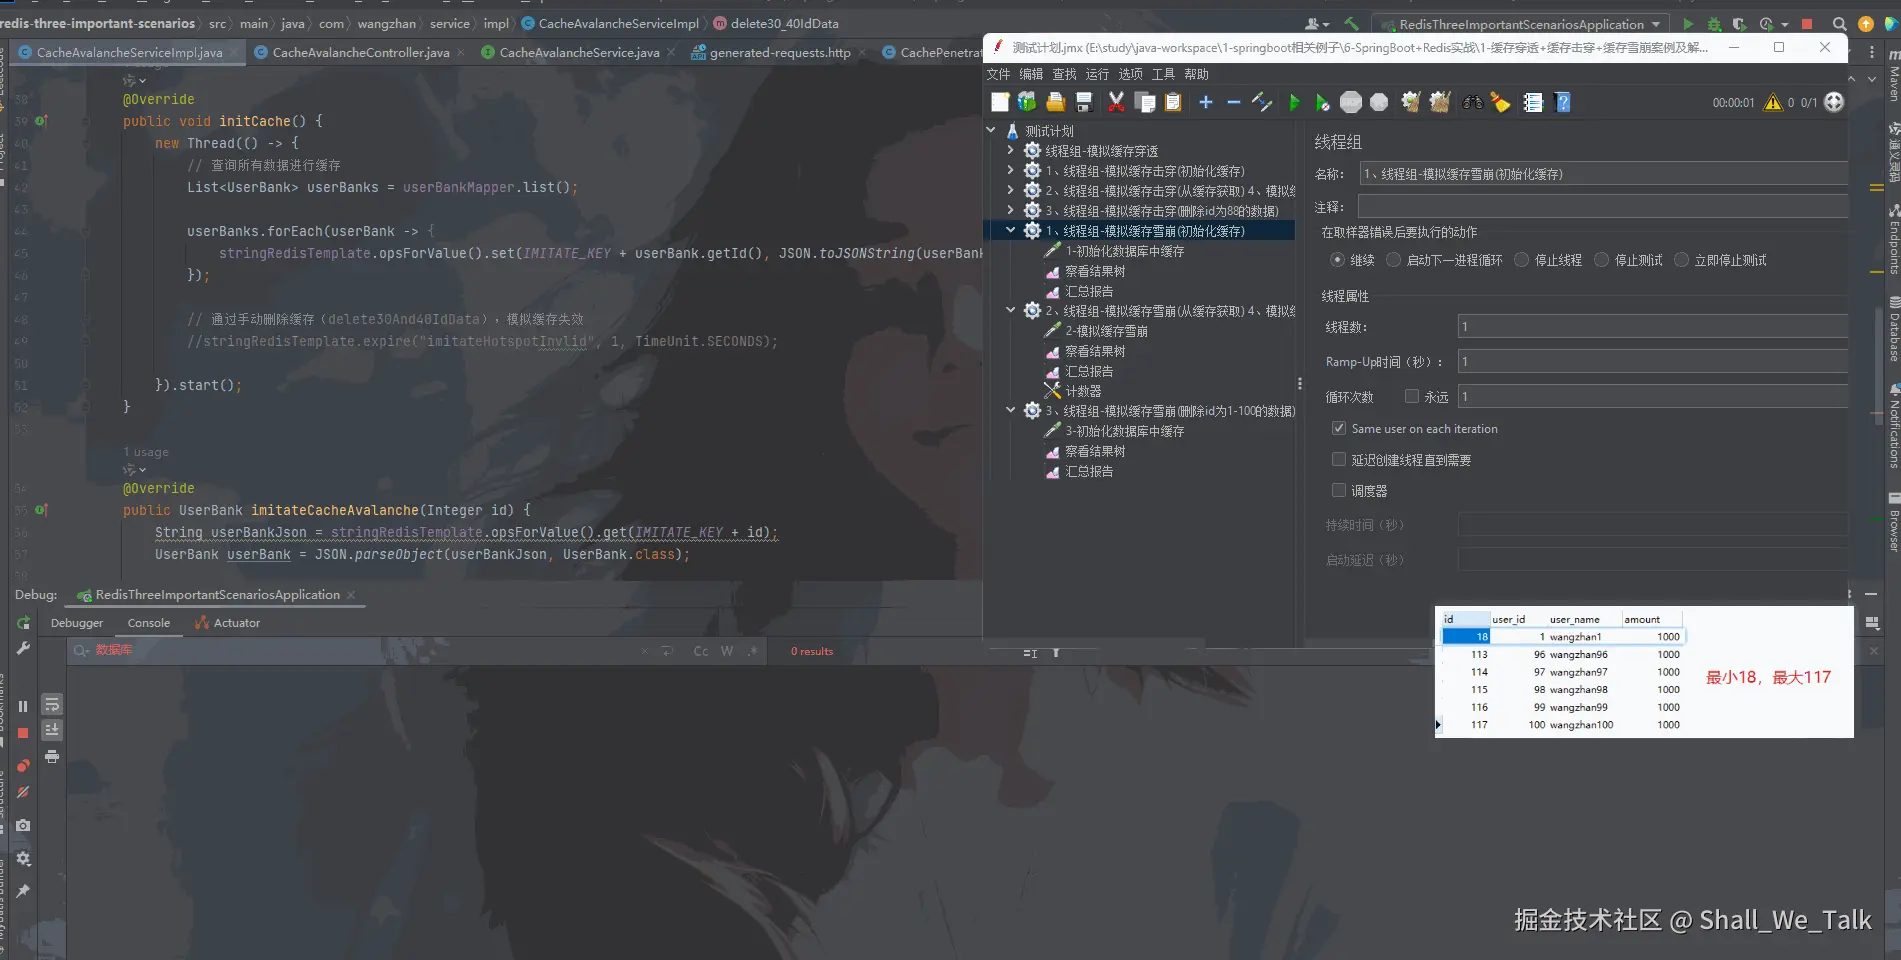Switch to the Actuator tab
The height and width of the screenshot is (960, 1901).
click(x=227, y=623)
